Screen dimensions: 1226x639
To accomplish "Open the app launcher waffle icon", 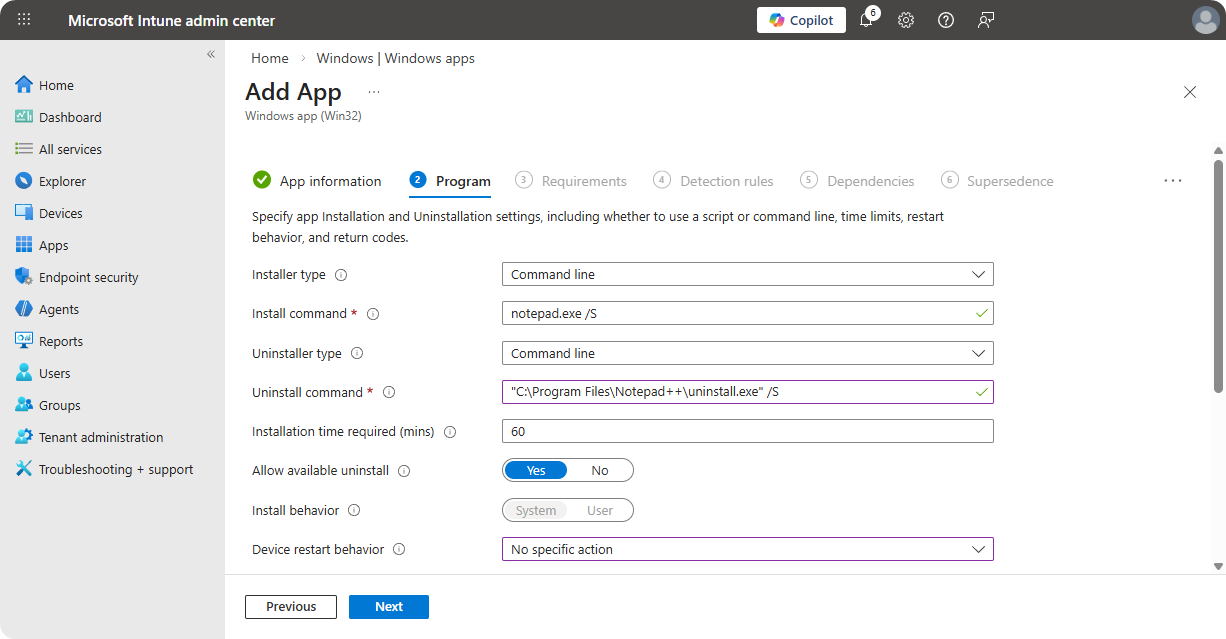I will click(24, 20).
